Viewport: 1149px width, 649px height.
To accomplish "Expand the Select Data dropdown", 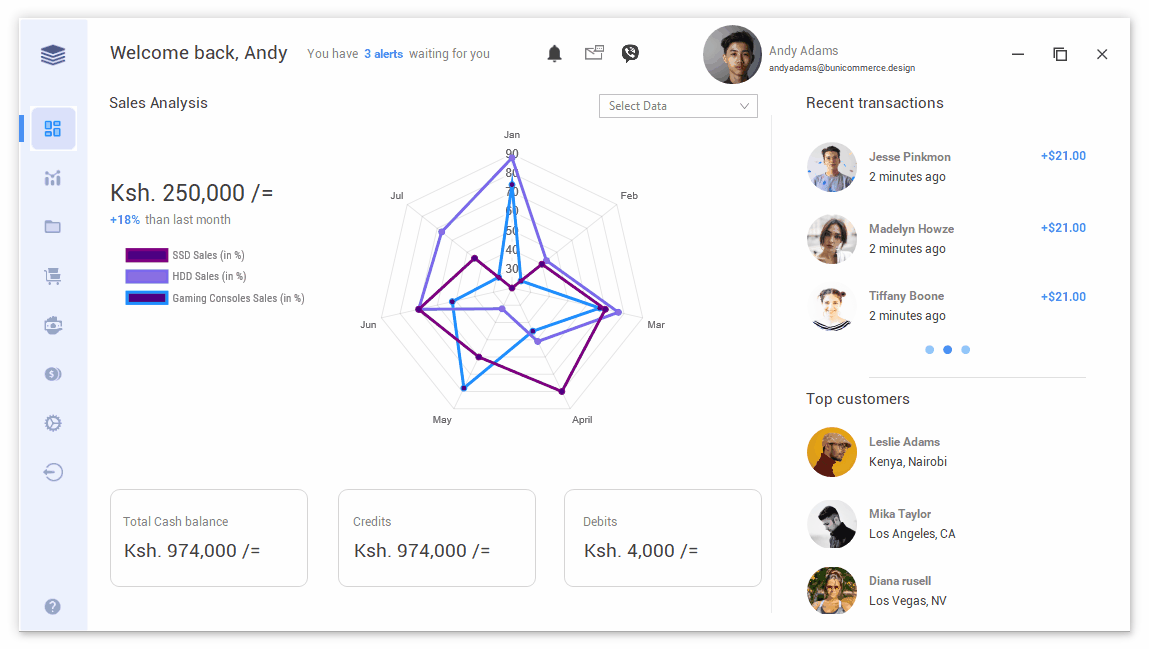I will [x=678, y=106].
